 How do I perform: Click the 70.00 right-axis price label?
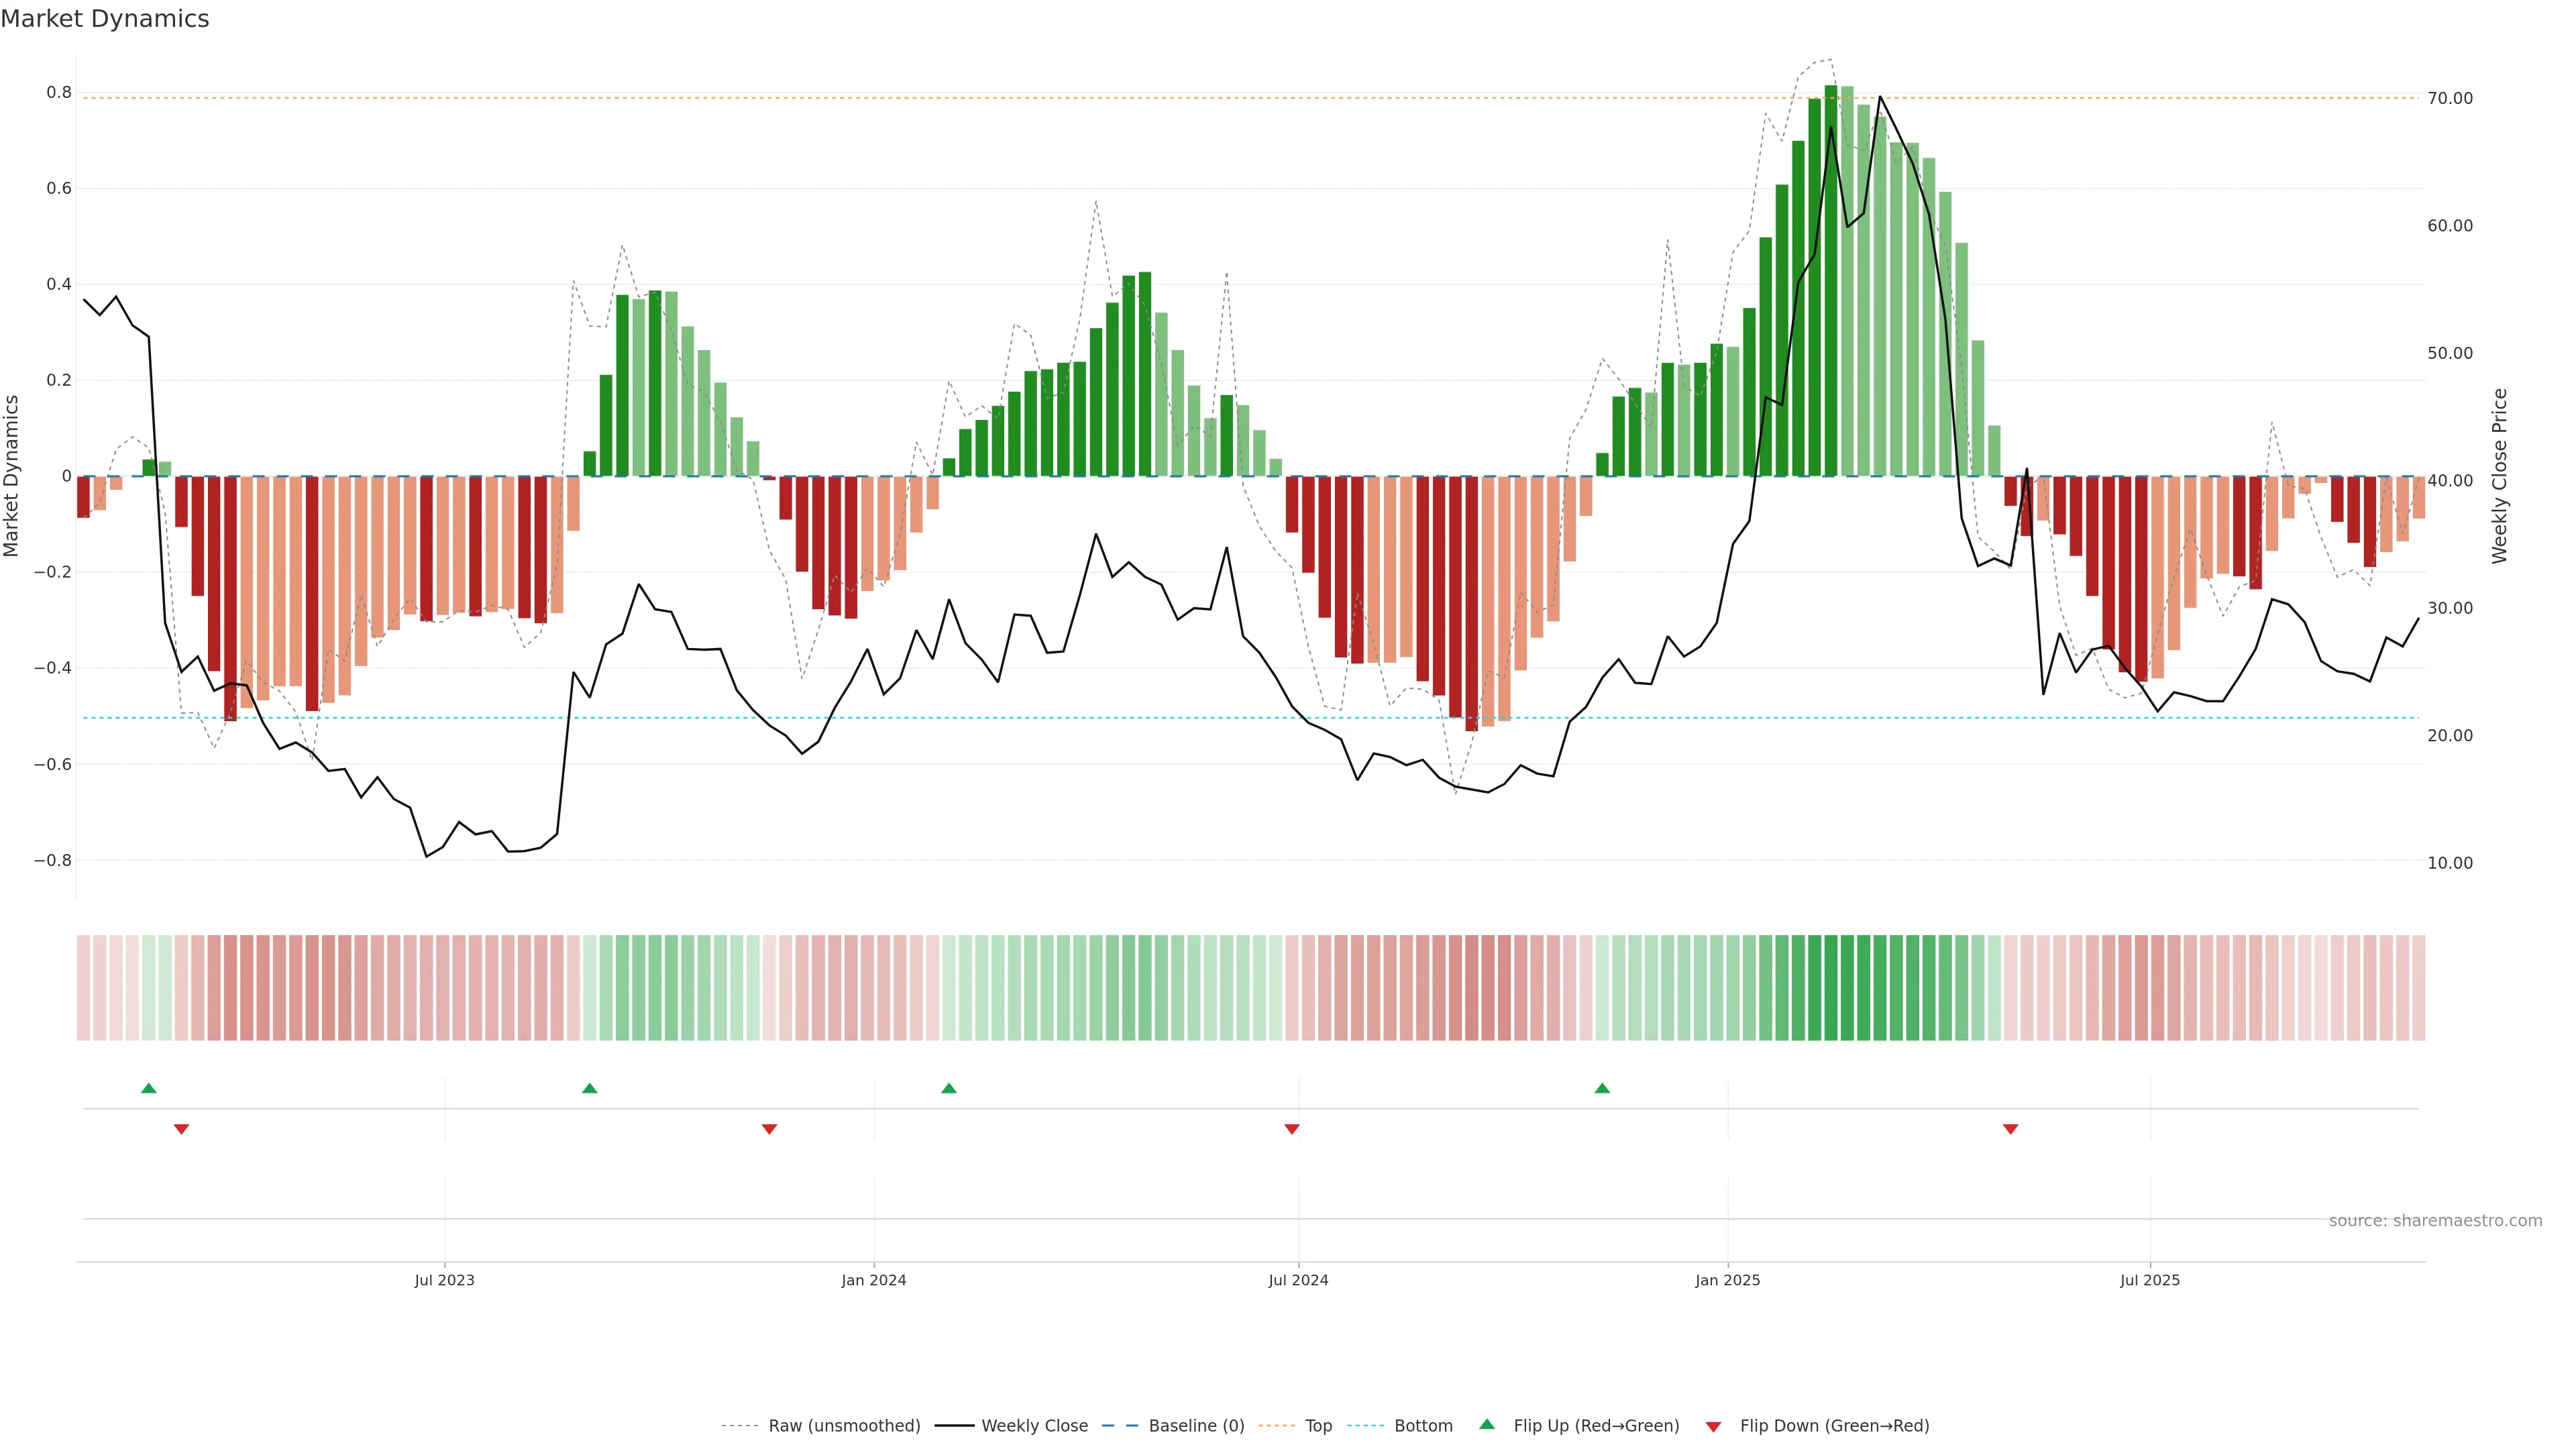[2450, 98]
